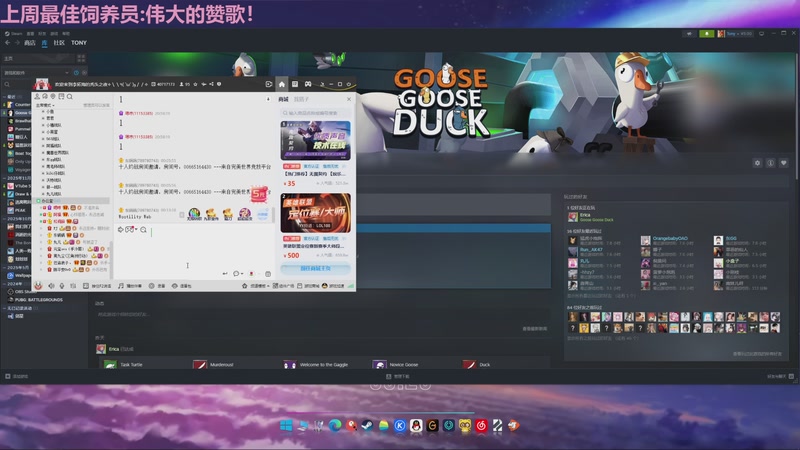
Task: Click the mall search input field in YY
Action: point(315,113)
